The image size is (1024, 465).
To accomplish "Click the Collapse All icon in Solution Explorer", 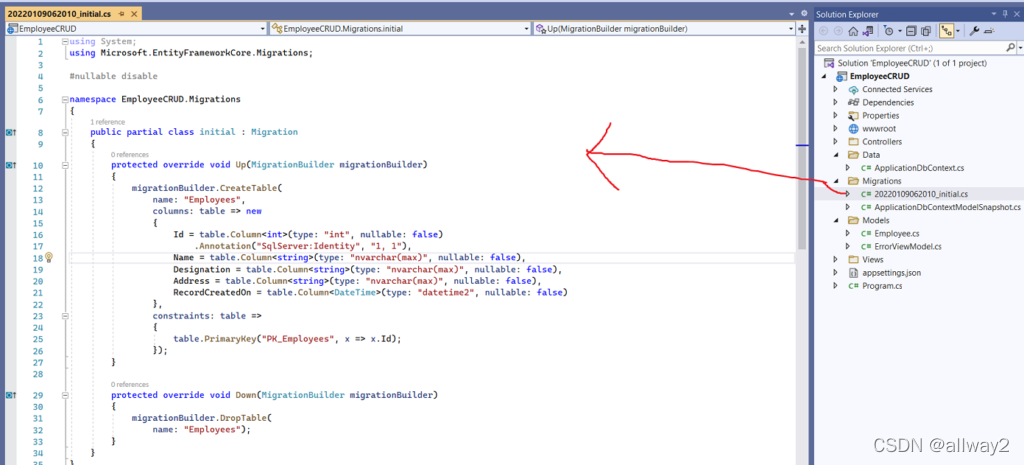I will (x=911, y=31).
